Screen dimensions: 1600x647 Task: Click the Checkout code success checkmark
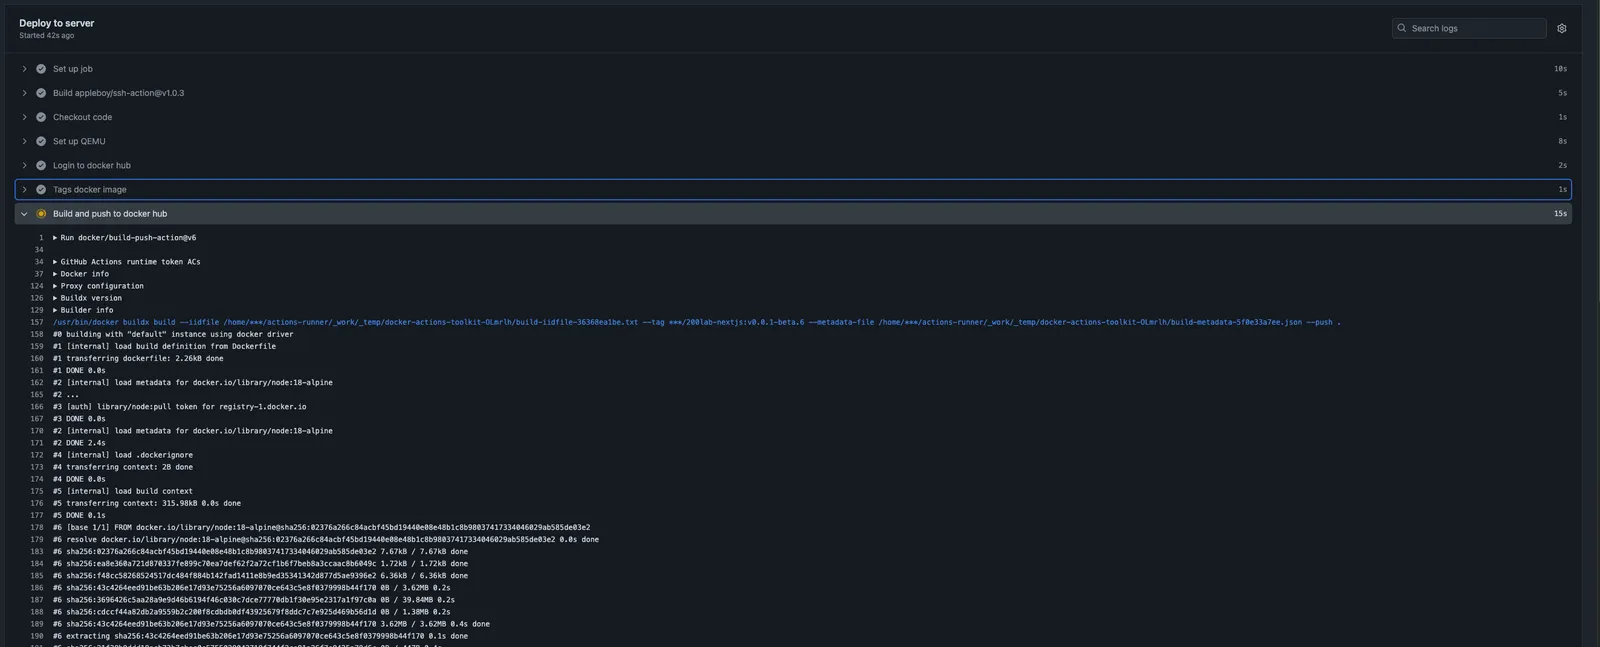41,117
